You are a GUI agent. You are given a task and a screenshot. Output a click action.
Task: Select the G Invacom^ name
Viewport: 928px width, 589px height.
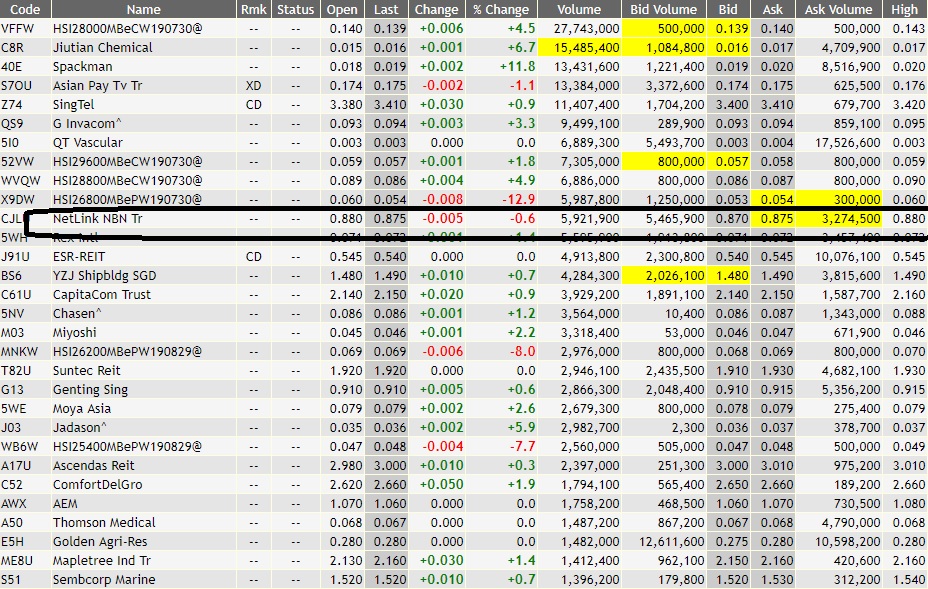click(87, 124)
